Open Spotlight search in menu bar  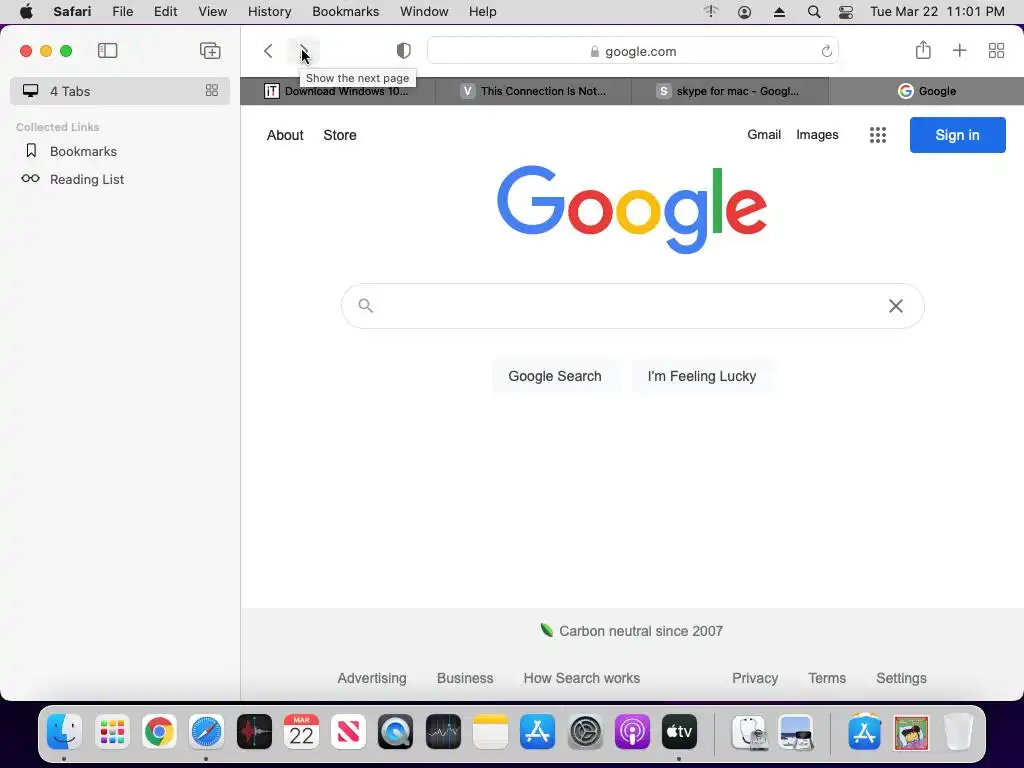click(x=814, y=12)
